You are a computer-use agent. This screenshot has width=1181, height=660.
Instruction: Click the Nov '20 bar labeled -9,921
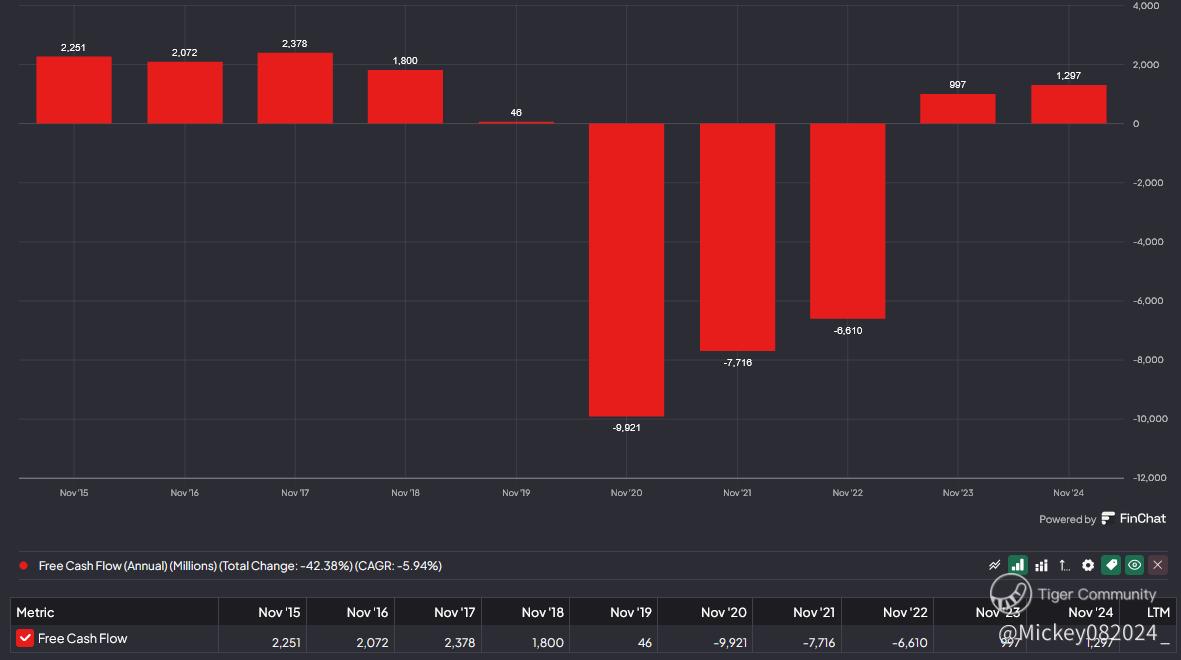[x=627, y=270]
